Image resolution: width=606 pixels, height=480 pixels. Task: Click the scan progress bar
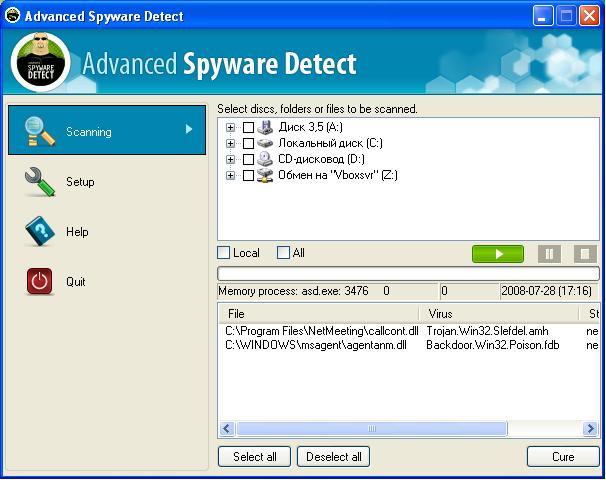click(409, 273)
